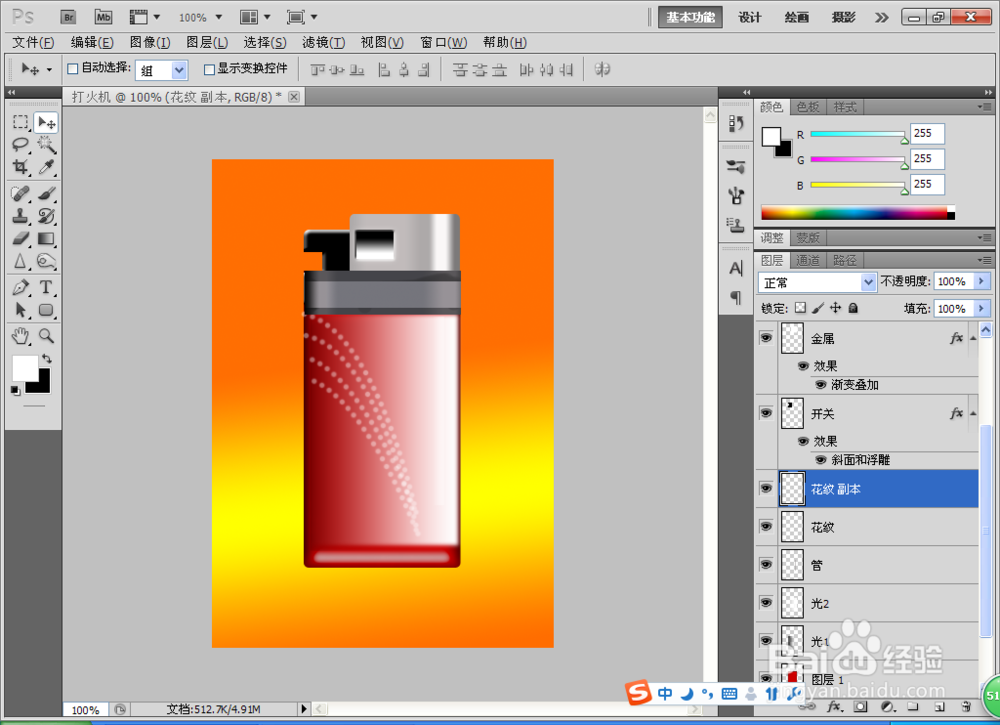Select the Hand tool
The width and height of the screenshot is (1000, 725).
coord(20,335)
